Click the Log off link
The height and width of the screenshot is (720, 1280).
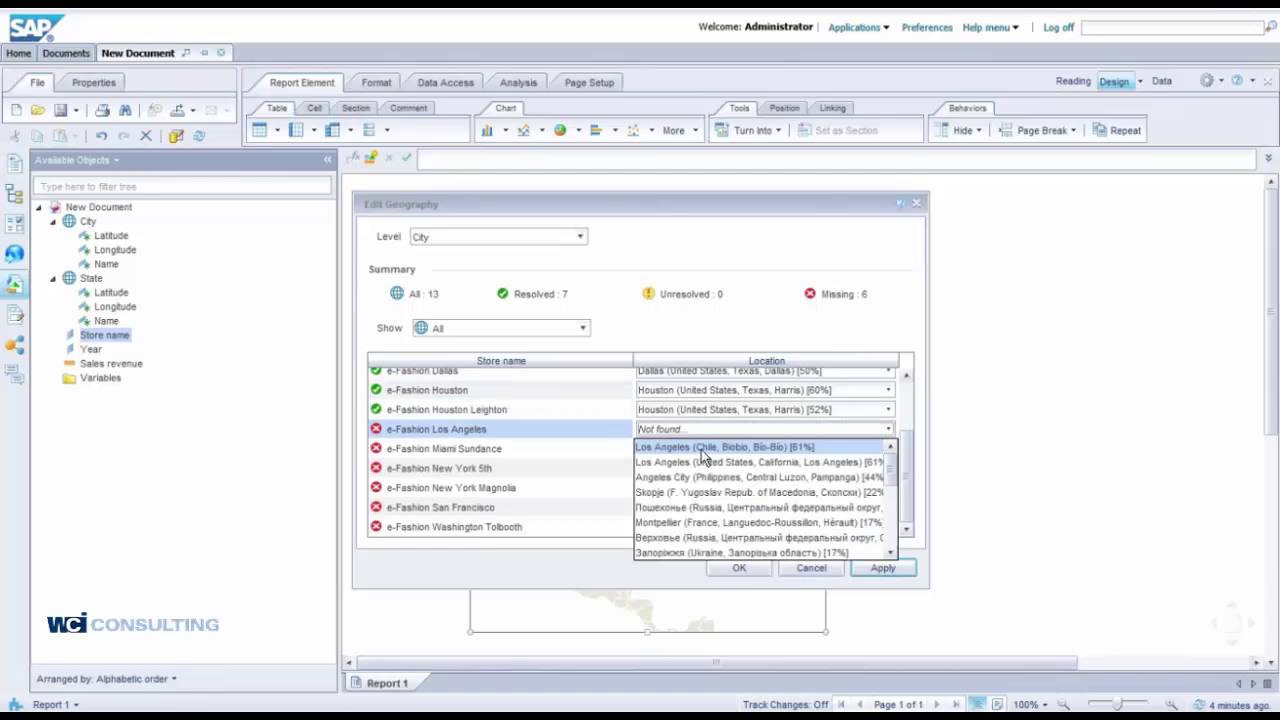coord(1058,28)
